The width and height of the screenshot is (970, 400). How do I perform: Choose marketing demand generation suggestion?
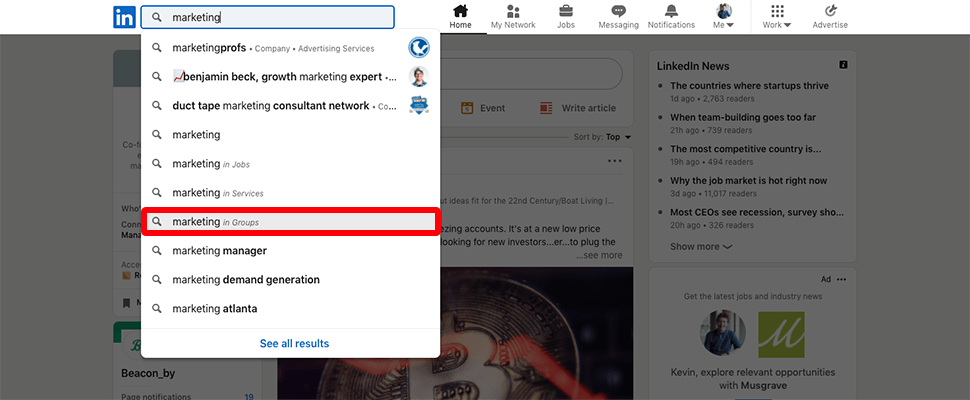point(290,279)
